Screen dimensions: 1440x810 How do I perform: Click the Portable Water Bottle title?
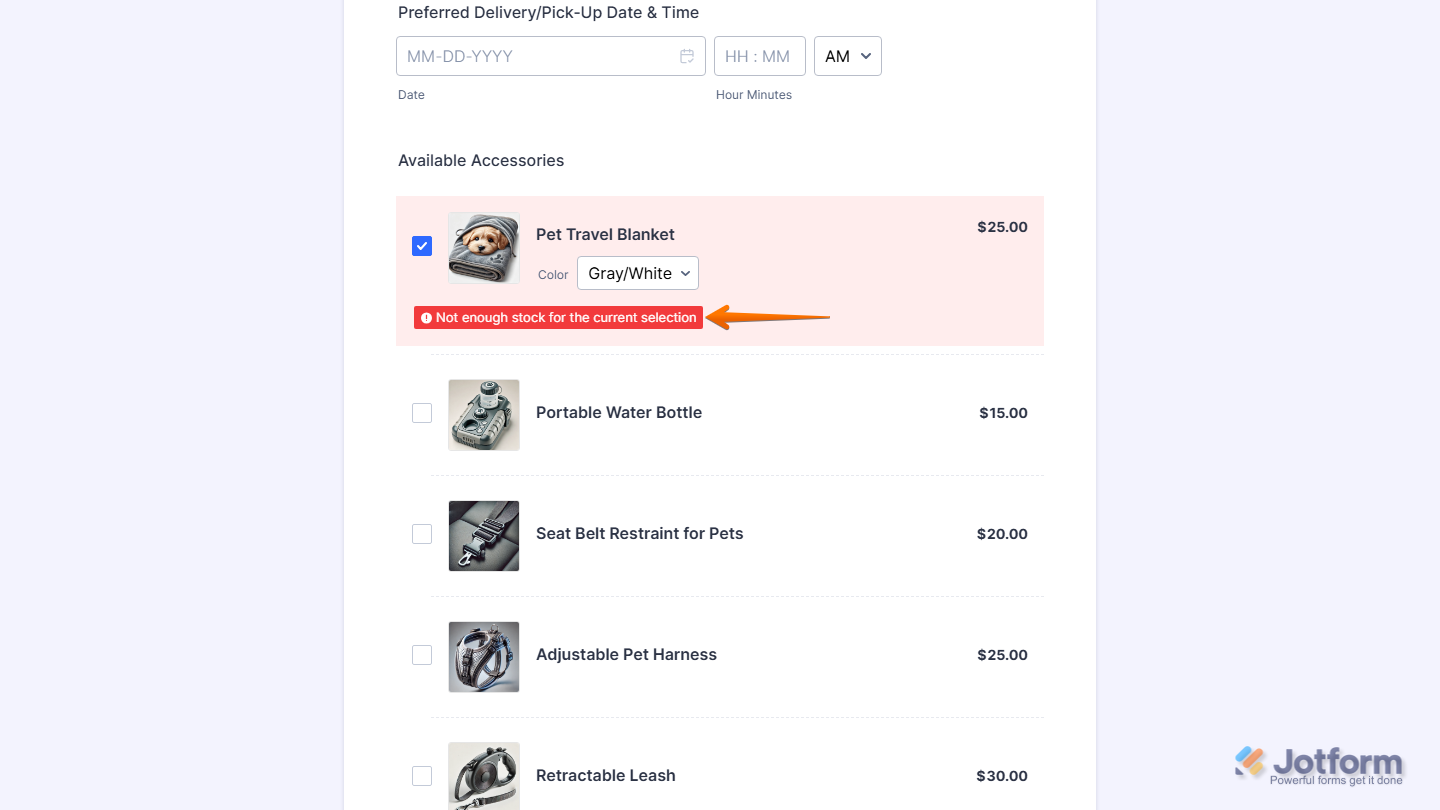click(619, 412)
